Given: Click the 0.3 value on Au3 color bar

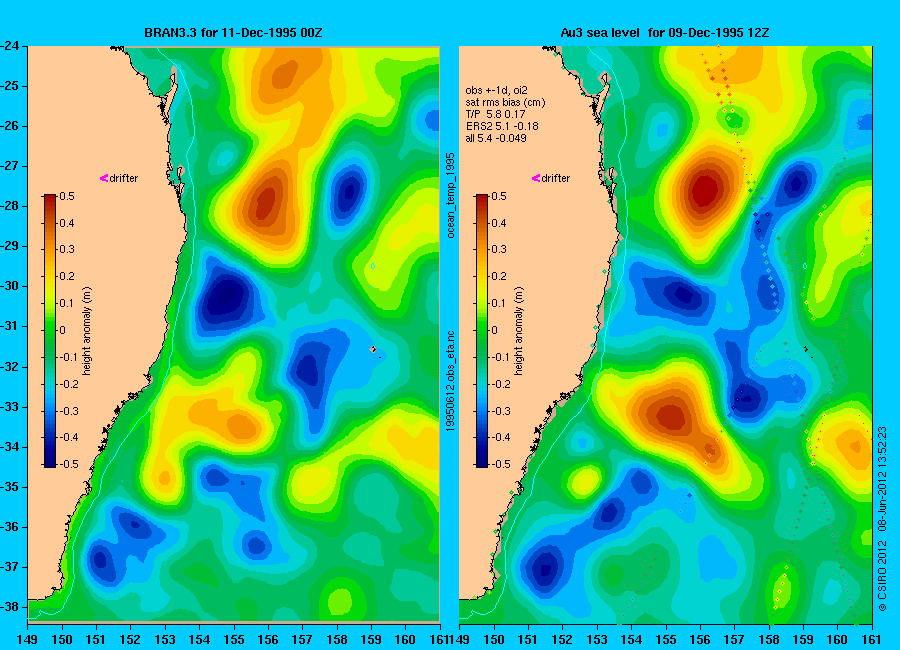Looking at the screenshot, I should 499,249.
